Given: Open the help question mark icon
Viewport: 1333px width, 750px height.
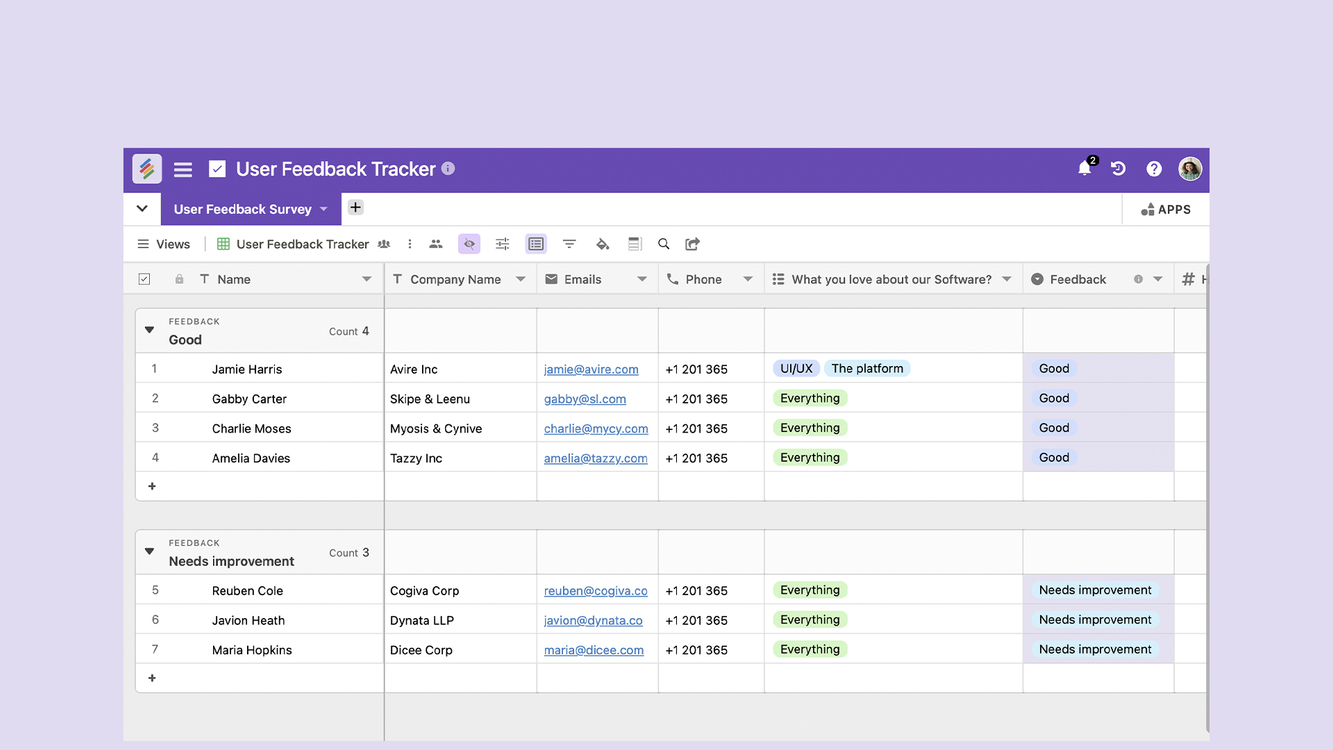Looking at the screenshot, I should (1154, 169).
